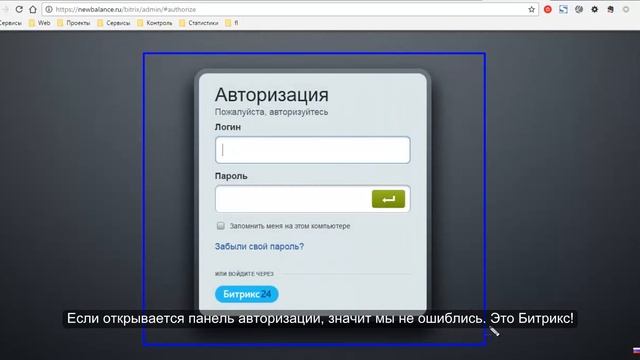Sign in via the Битрикс24 button
Viewport: 640px width, 360px height.
tap(247, 294)
